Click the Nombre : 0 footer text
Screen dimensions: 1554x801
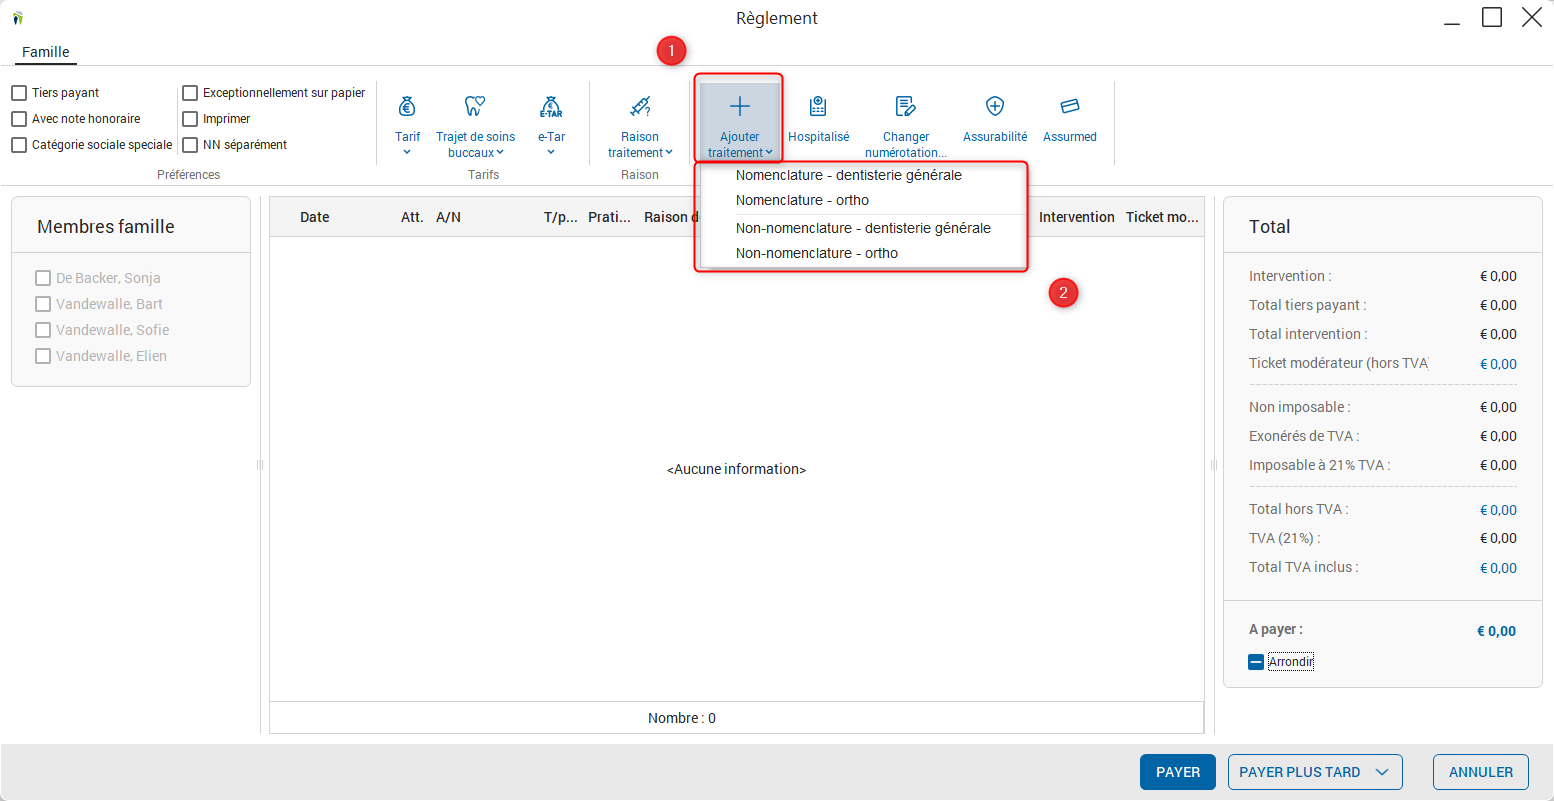pyautogui.click(x=682, y=718)
